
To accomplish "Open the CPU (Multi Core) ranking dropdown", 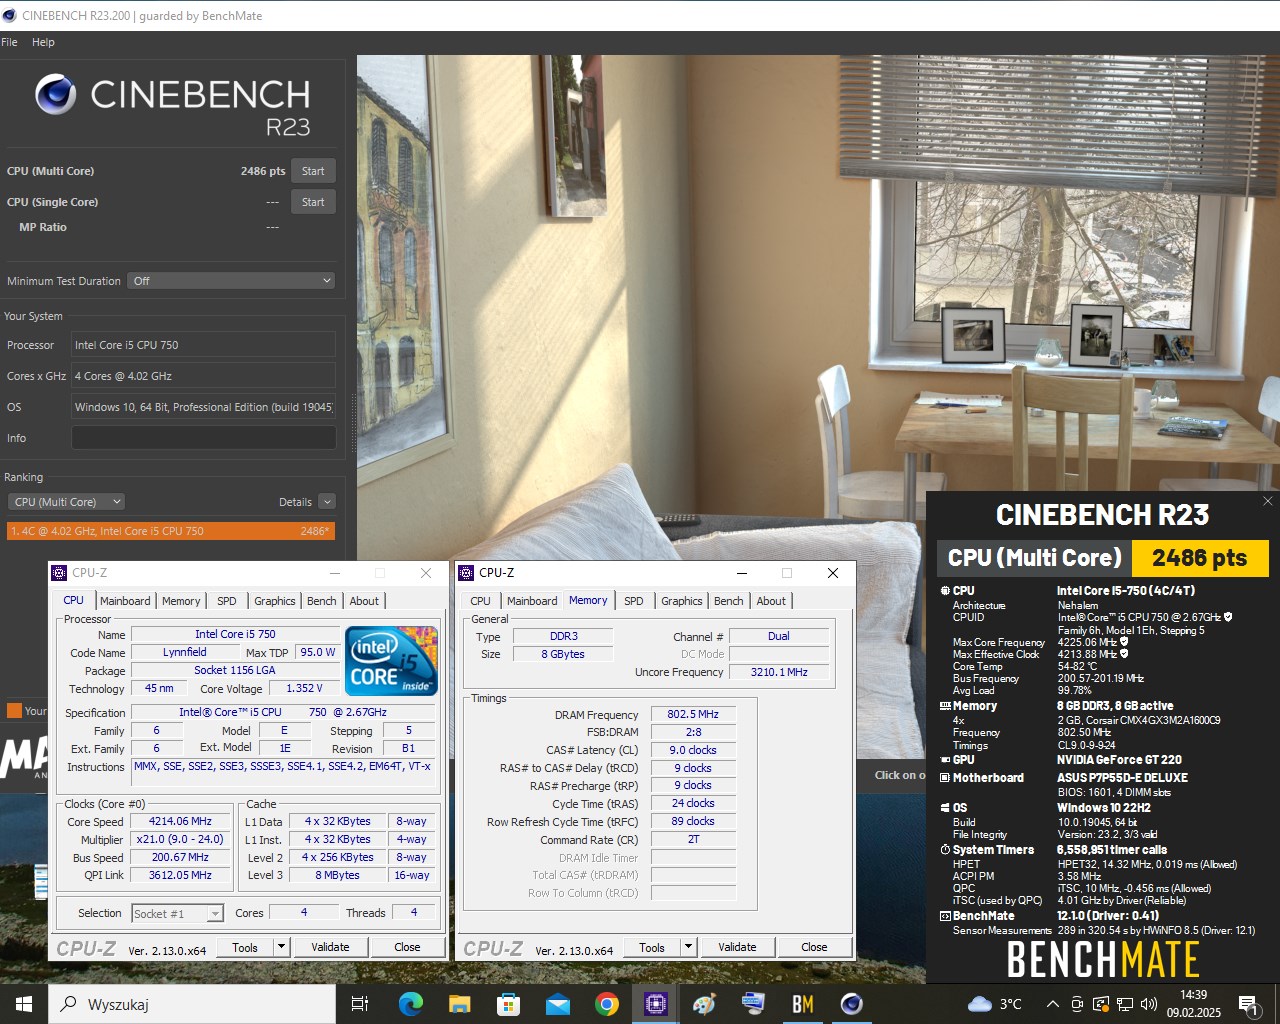I will click(67, 502).
